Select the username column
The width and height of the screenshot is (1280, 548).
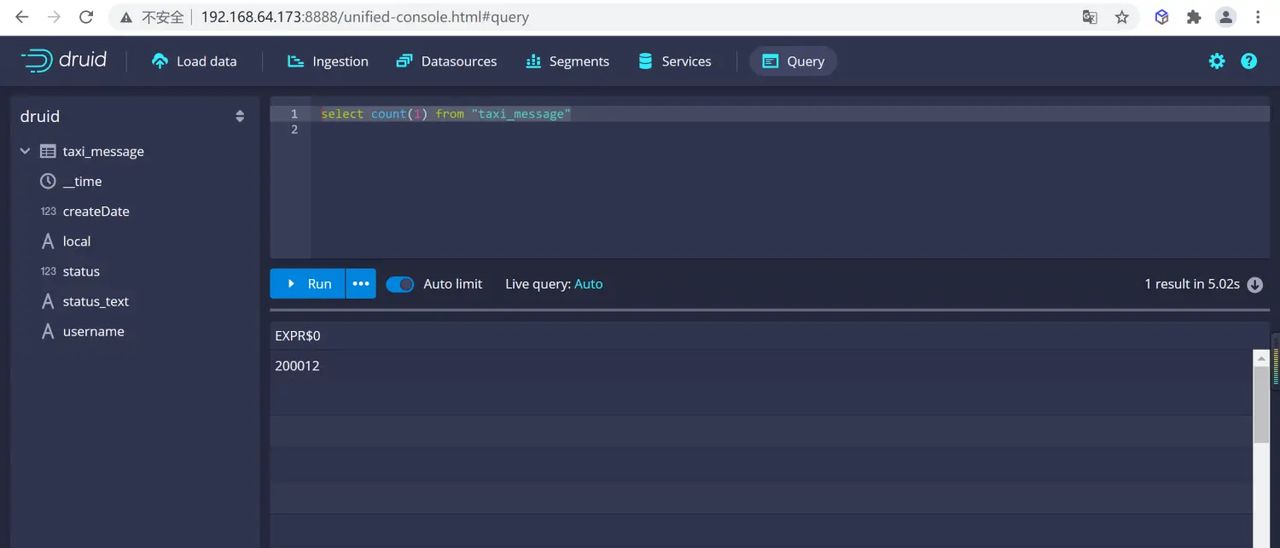click(x=94, y=331)
